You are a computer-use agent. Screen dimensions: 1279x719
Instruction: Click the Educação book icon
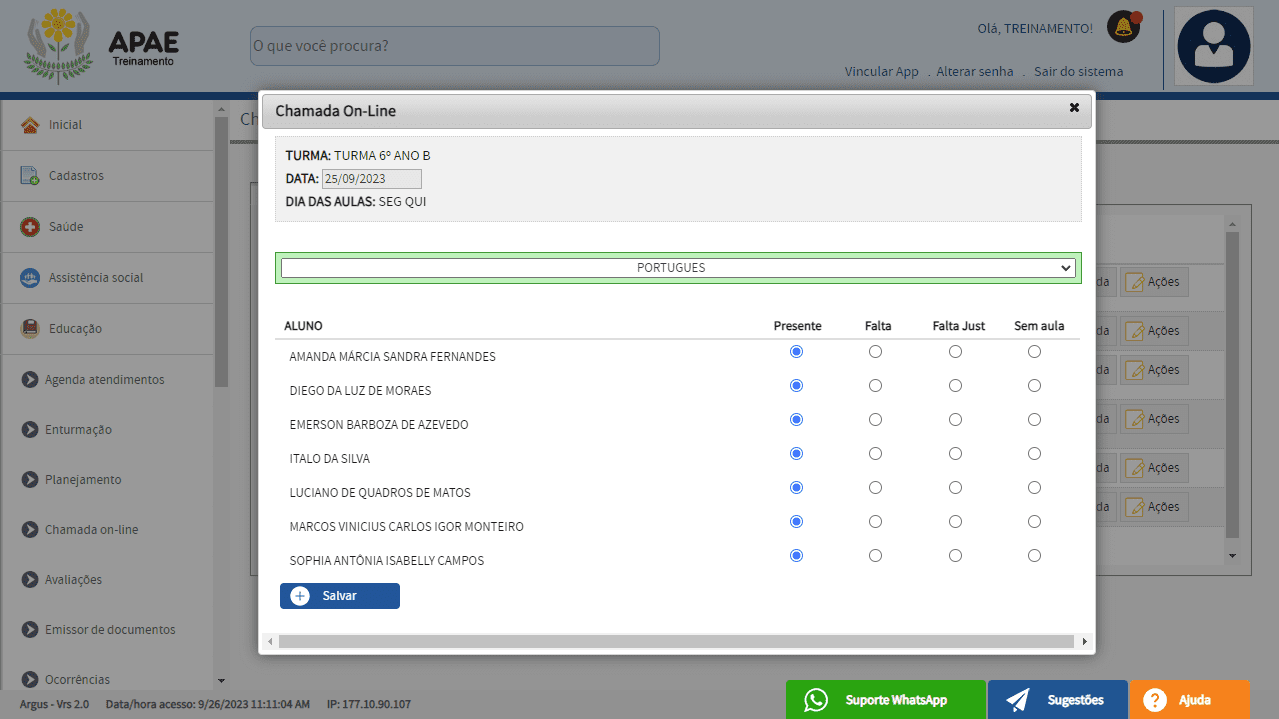pyautogui.click(x=30, y=329)
